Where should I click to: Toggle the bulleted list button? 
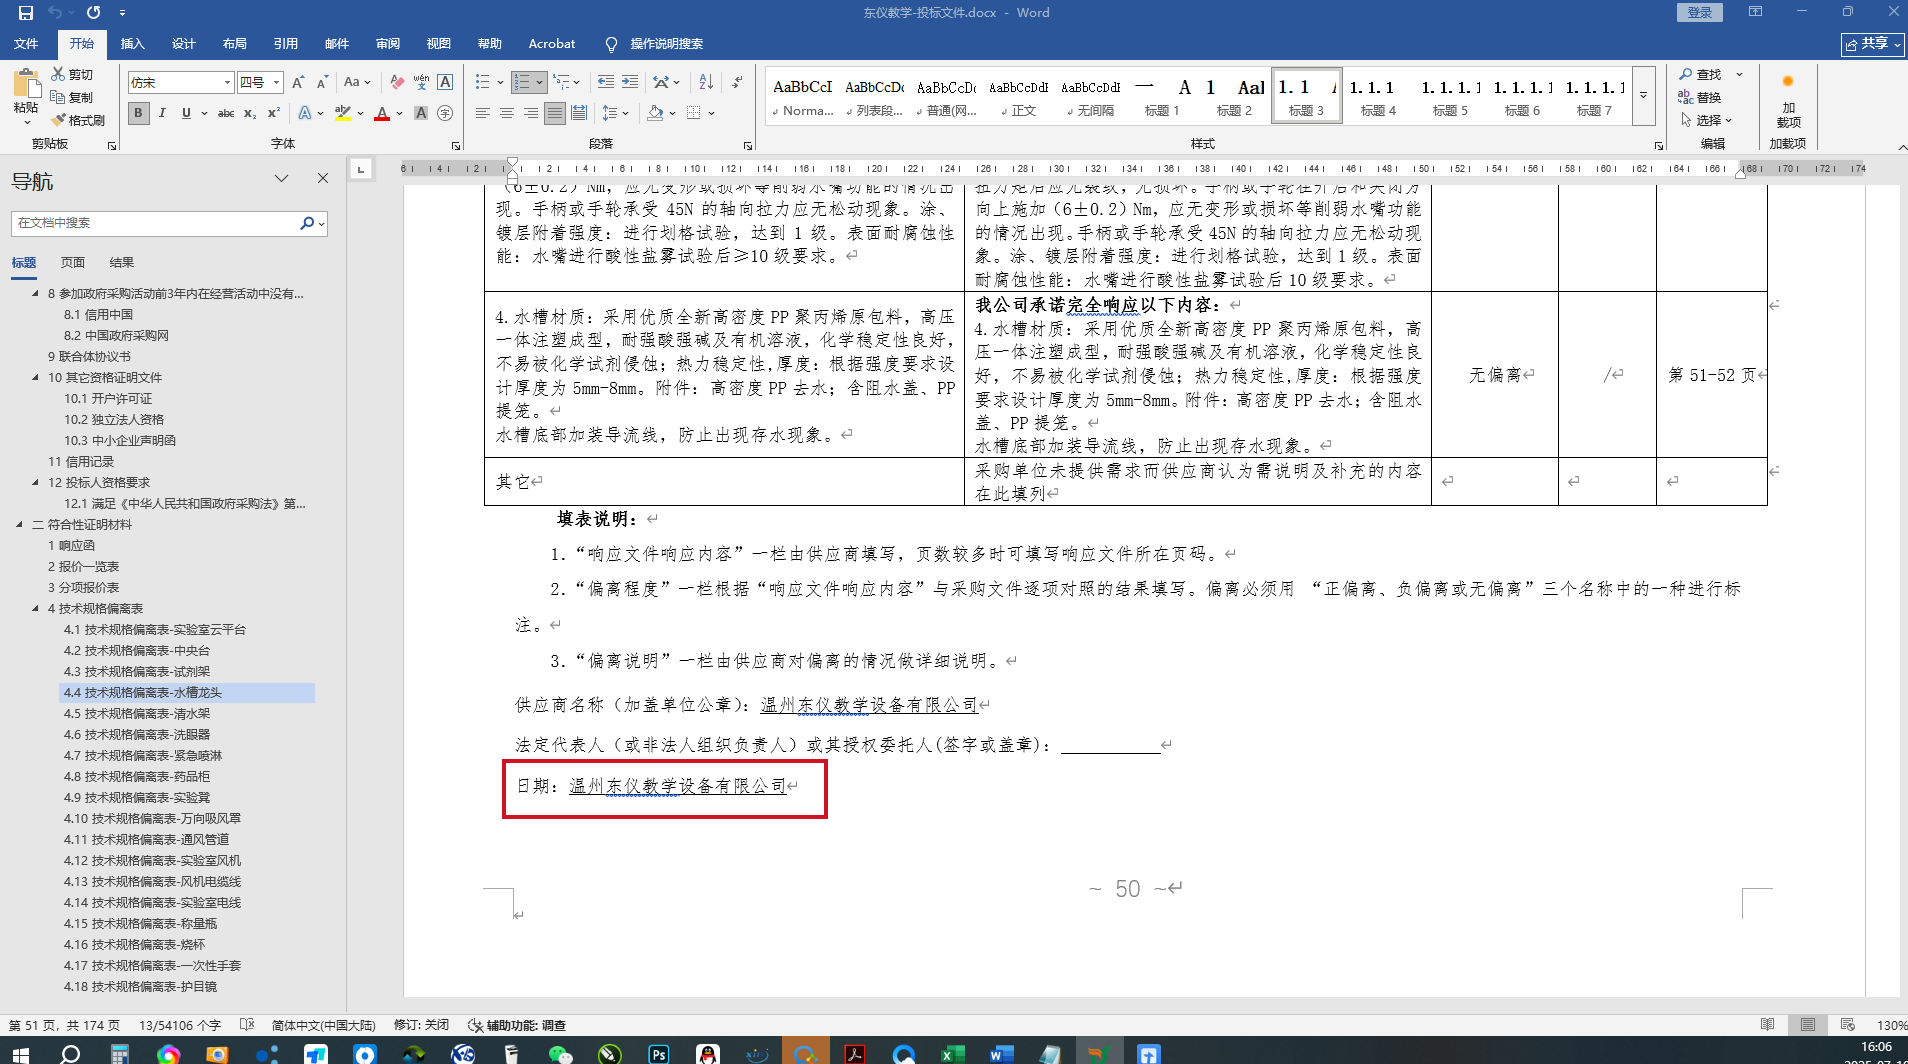[x=482, y=82]
